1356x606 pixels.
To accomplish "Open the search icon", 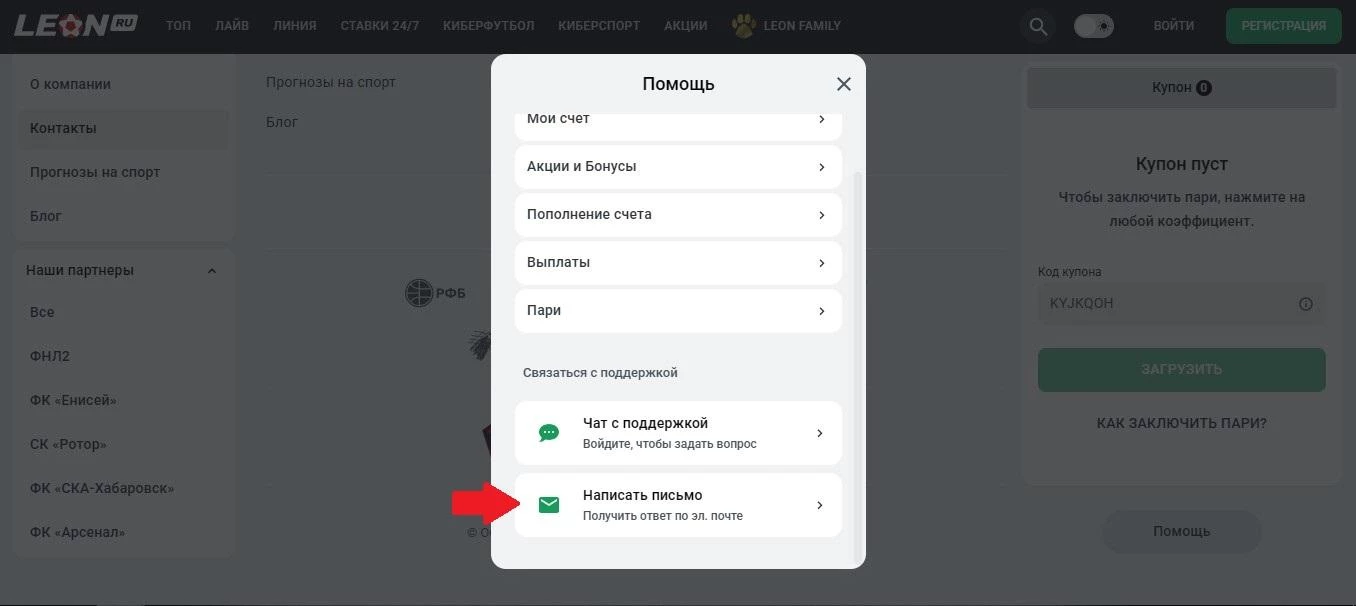I will click(1037, 25).
